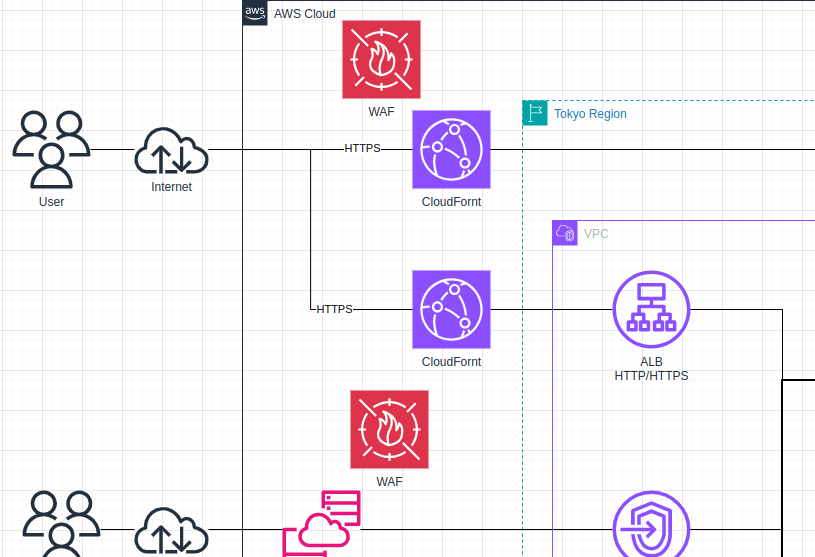Screen dimensions: 815x557
Task: Click the ALB load balancer icon
Action: 651,309
